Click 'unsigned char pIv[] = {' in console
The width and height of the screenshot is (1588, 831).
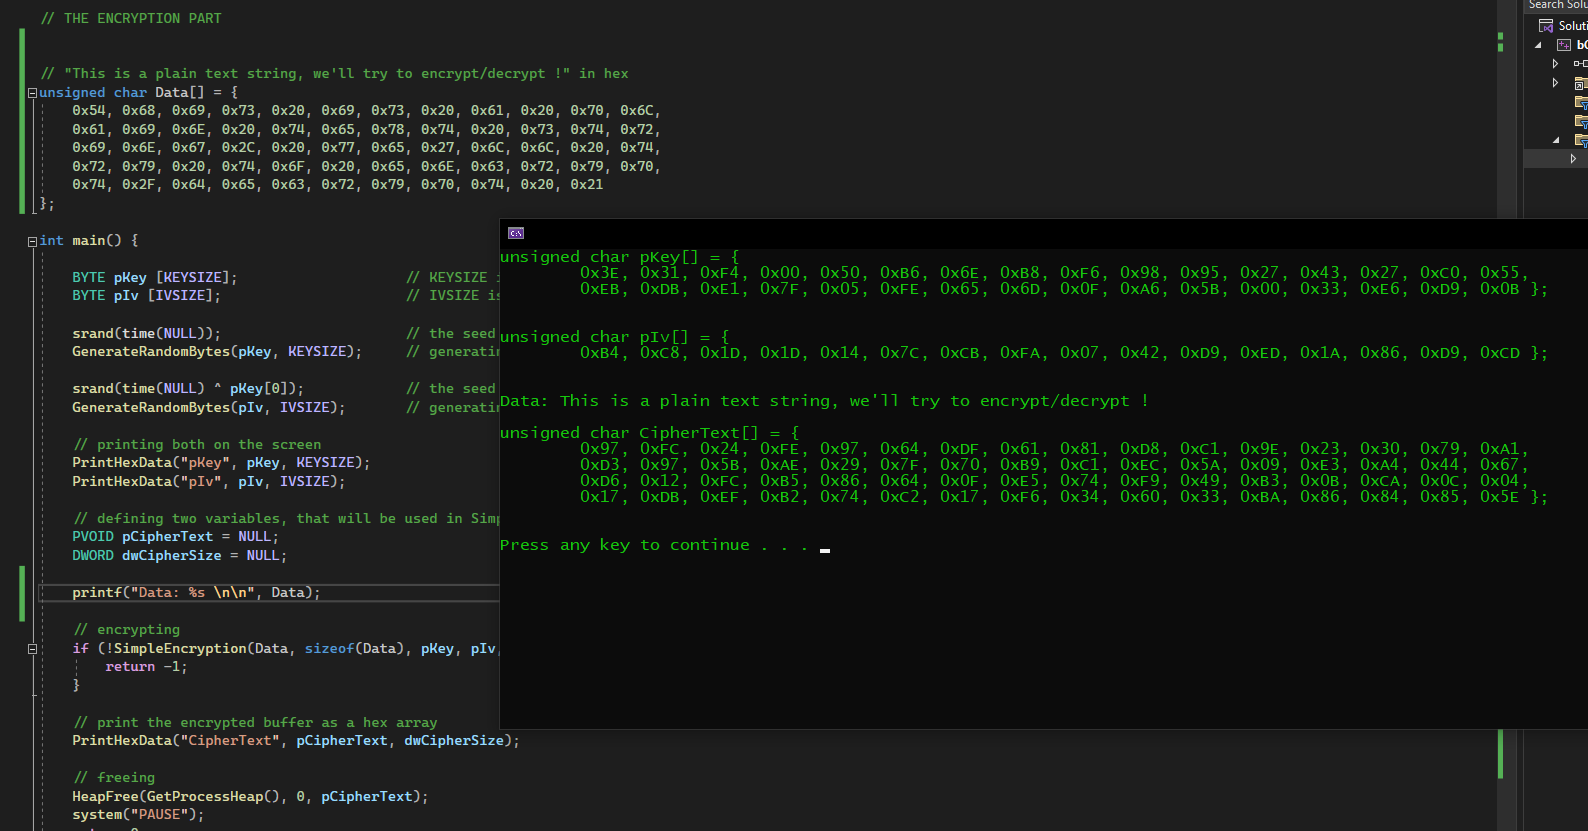pos(615,337)
